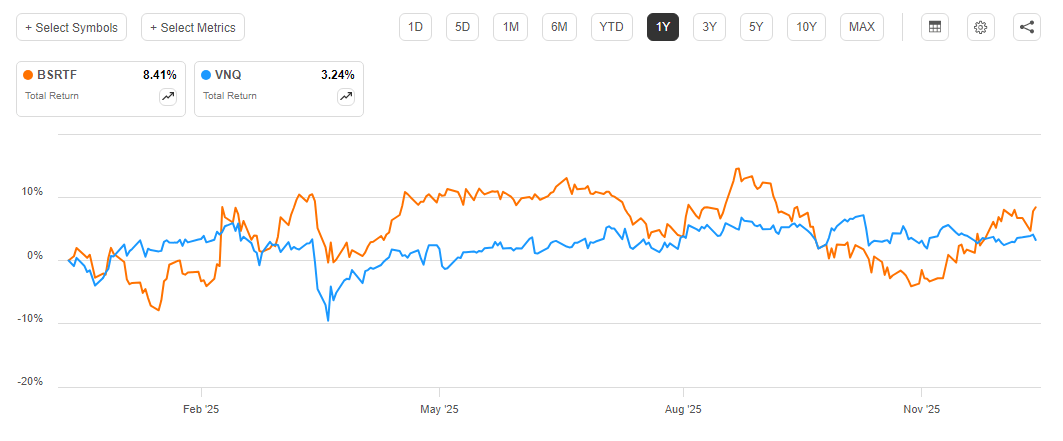Click BSRTF trend chart icon
The height and width of the screenshot is (441, 1063).
167,97
